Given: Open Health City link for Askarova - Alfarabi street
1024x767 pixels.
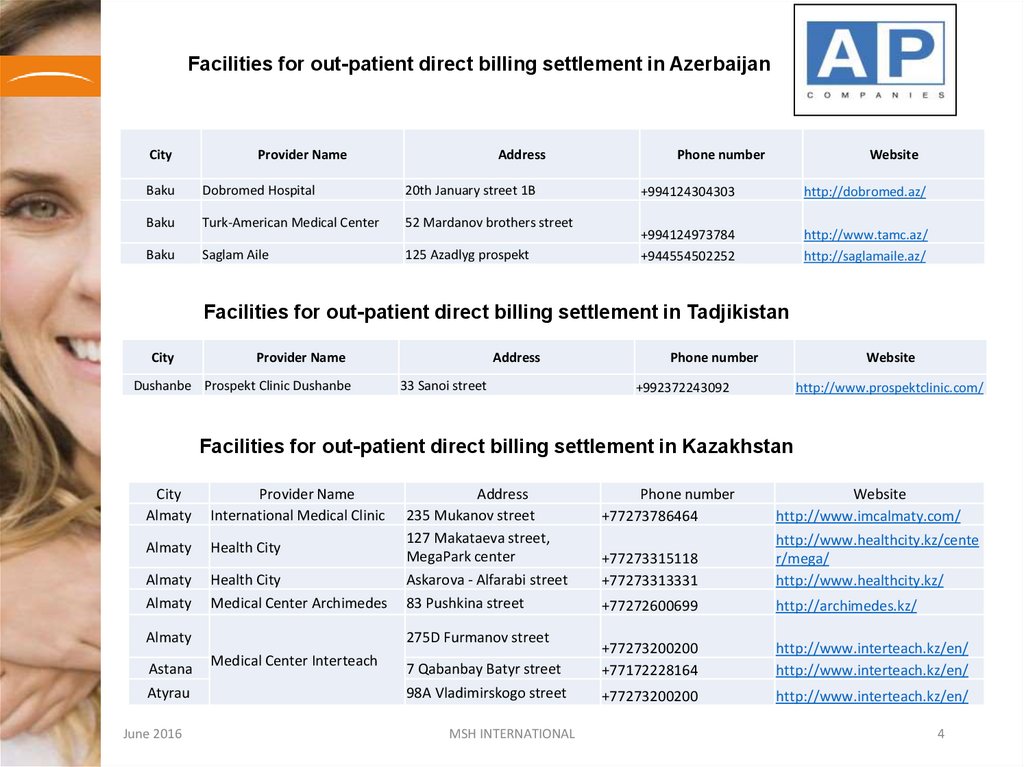Looking at the screenshot, I should (x=859, y=580).
